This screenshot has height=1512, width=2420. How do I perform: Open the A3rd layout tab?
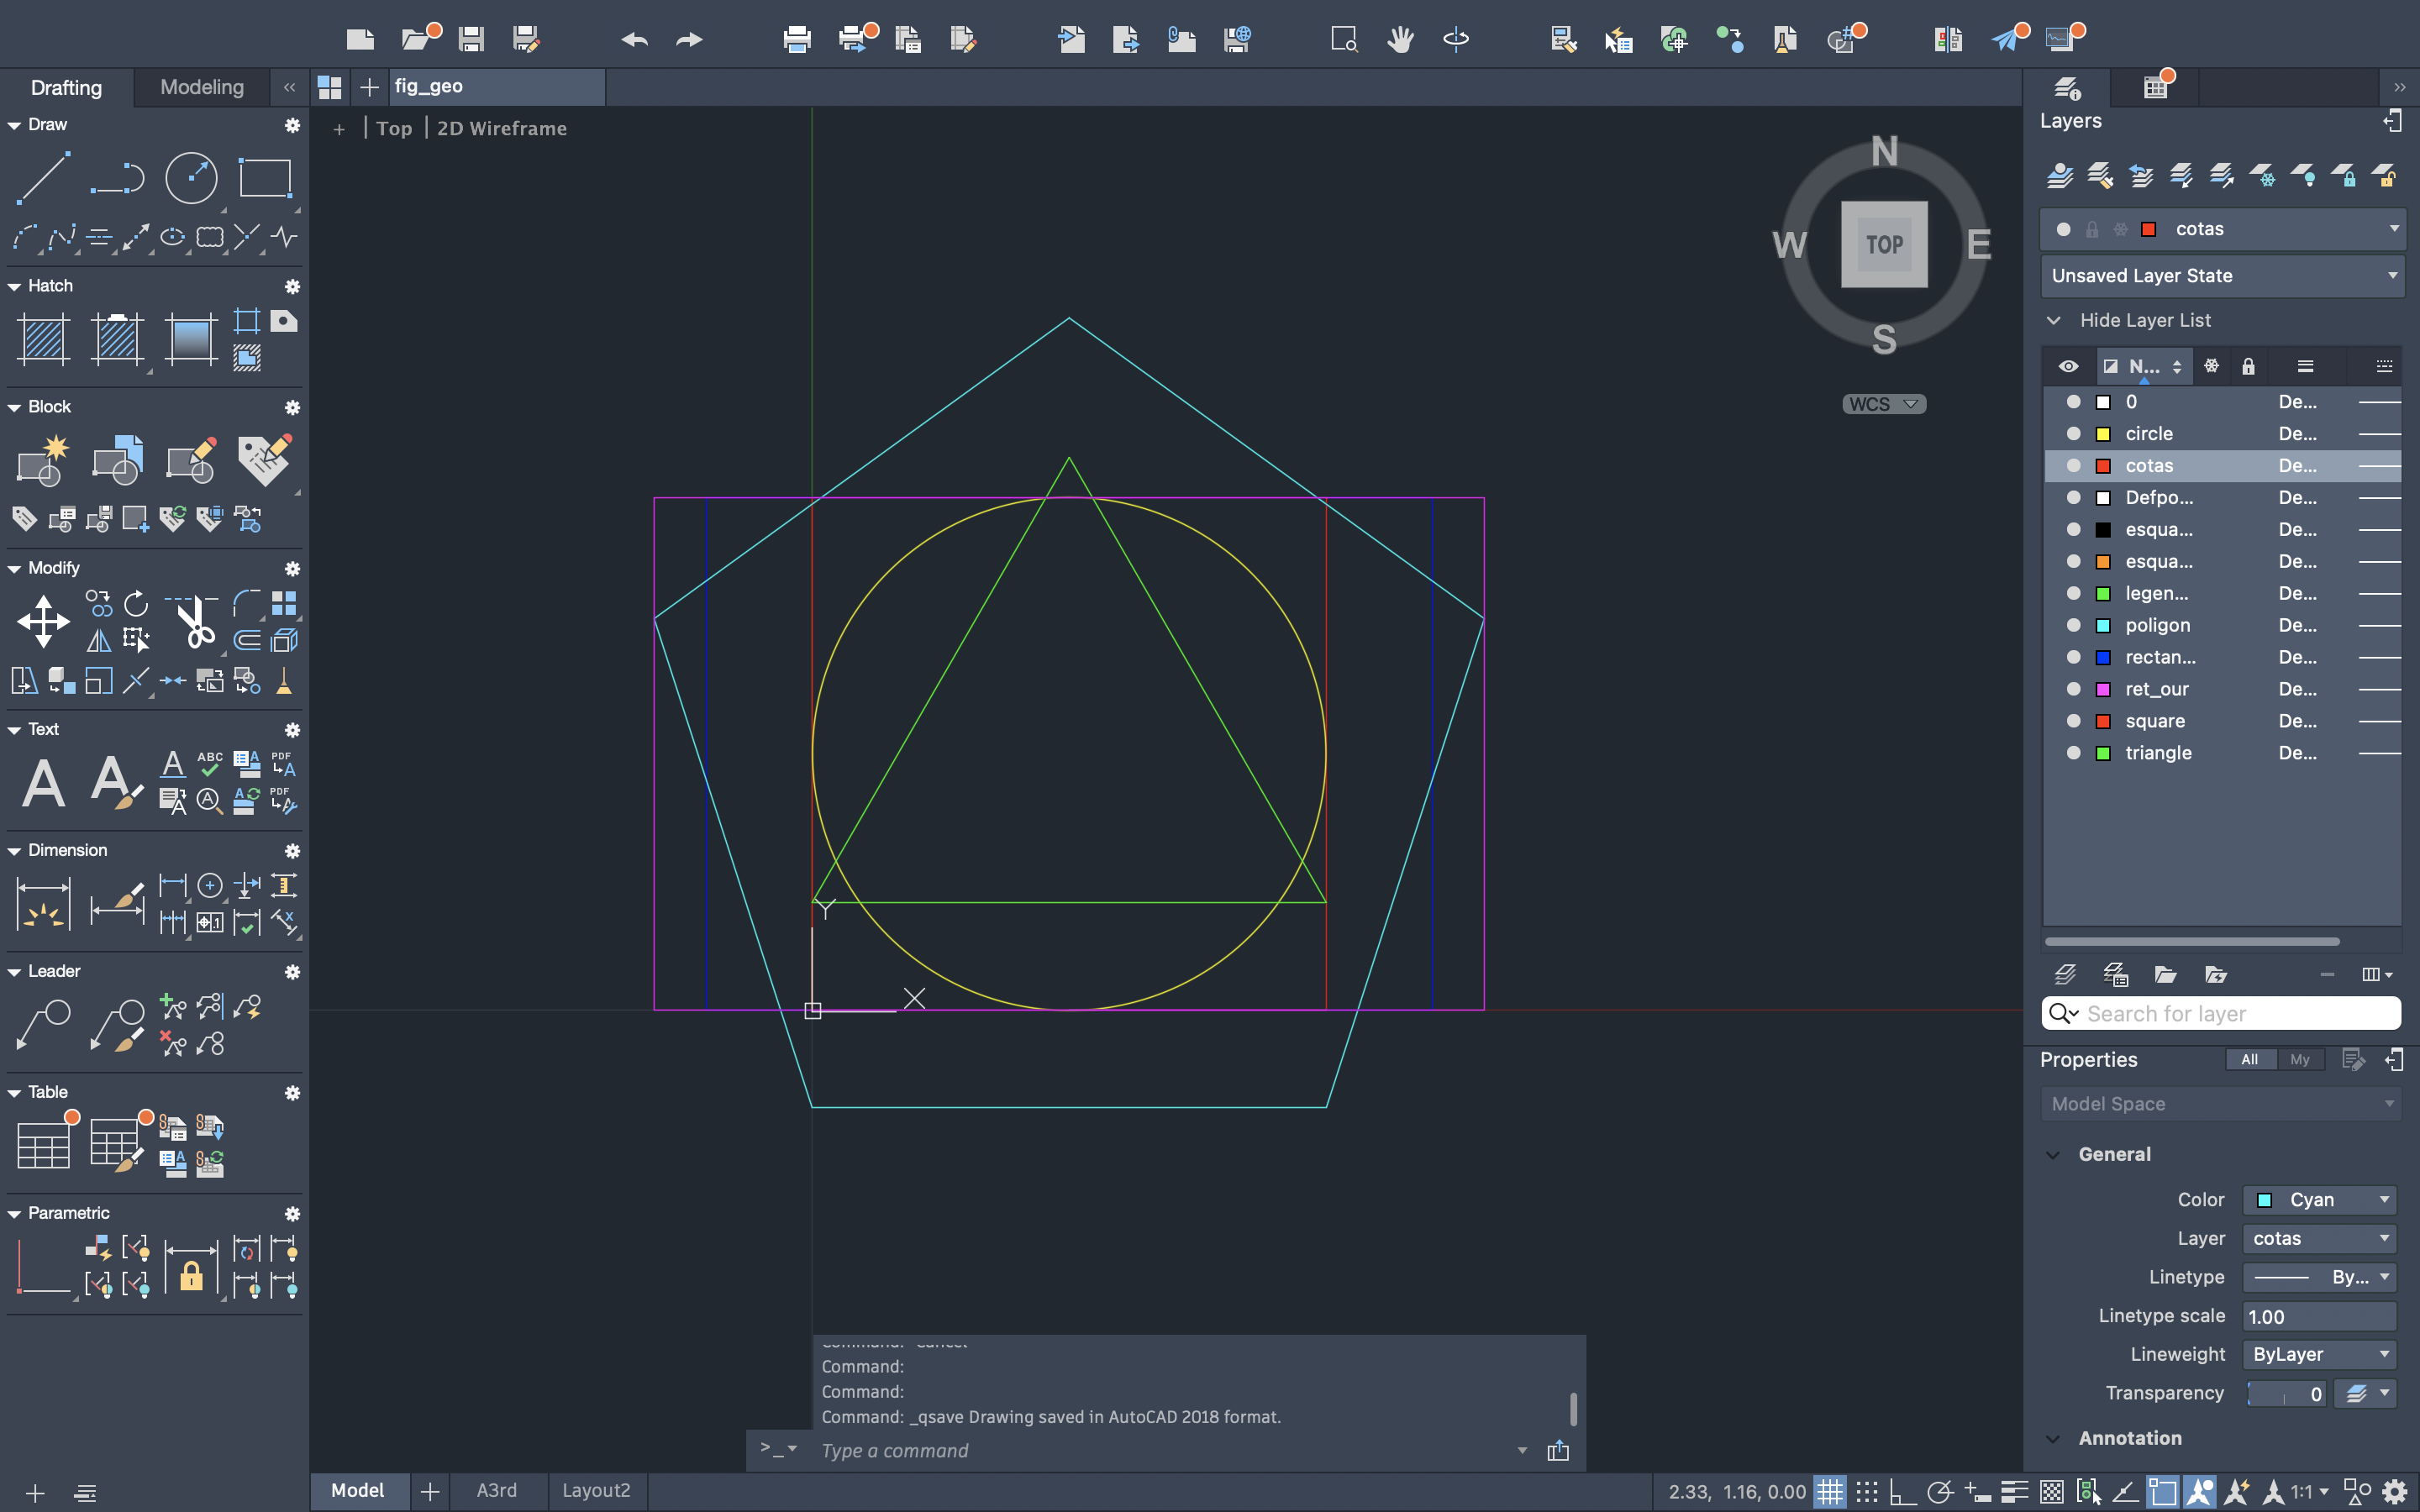(496, 1490)
